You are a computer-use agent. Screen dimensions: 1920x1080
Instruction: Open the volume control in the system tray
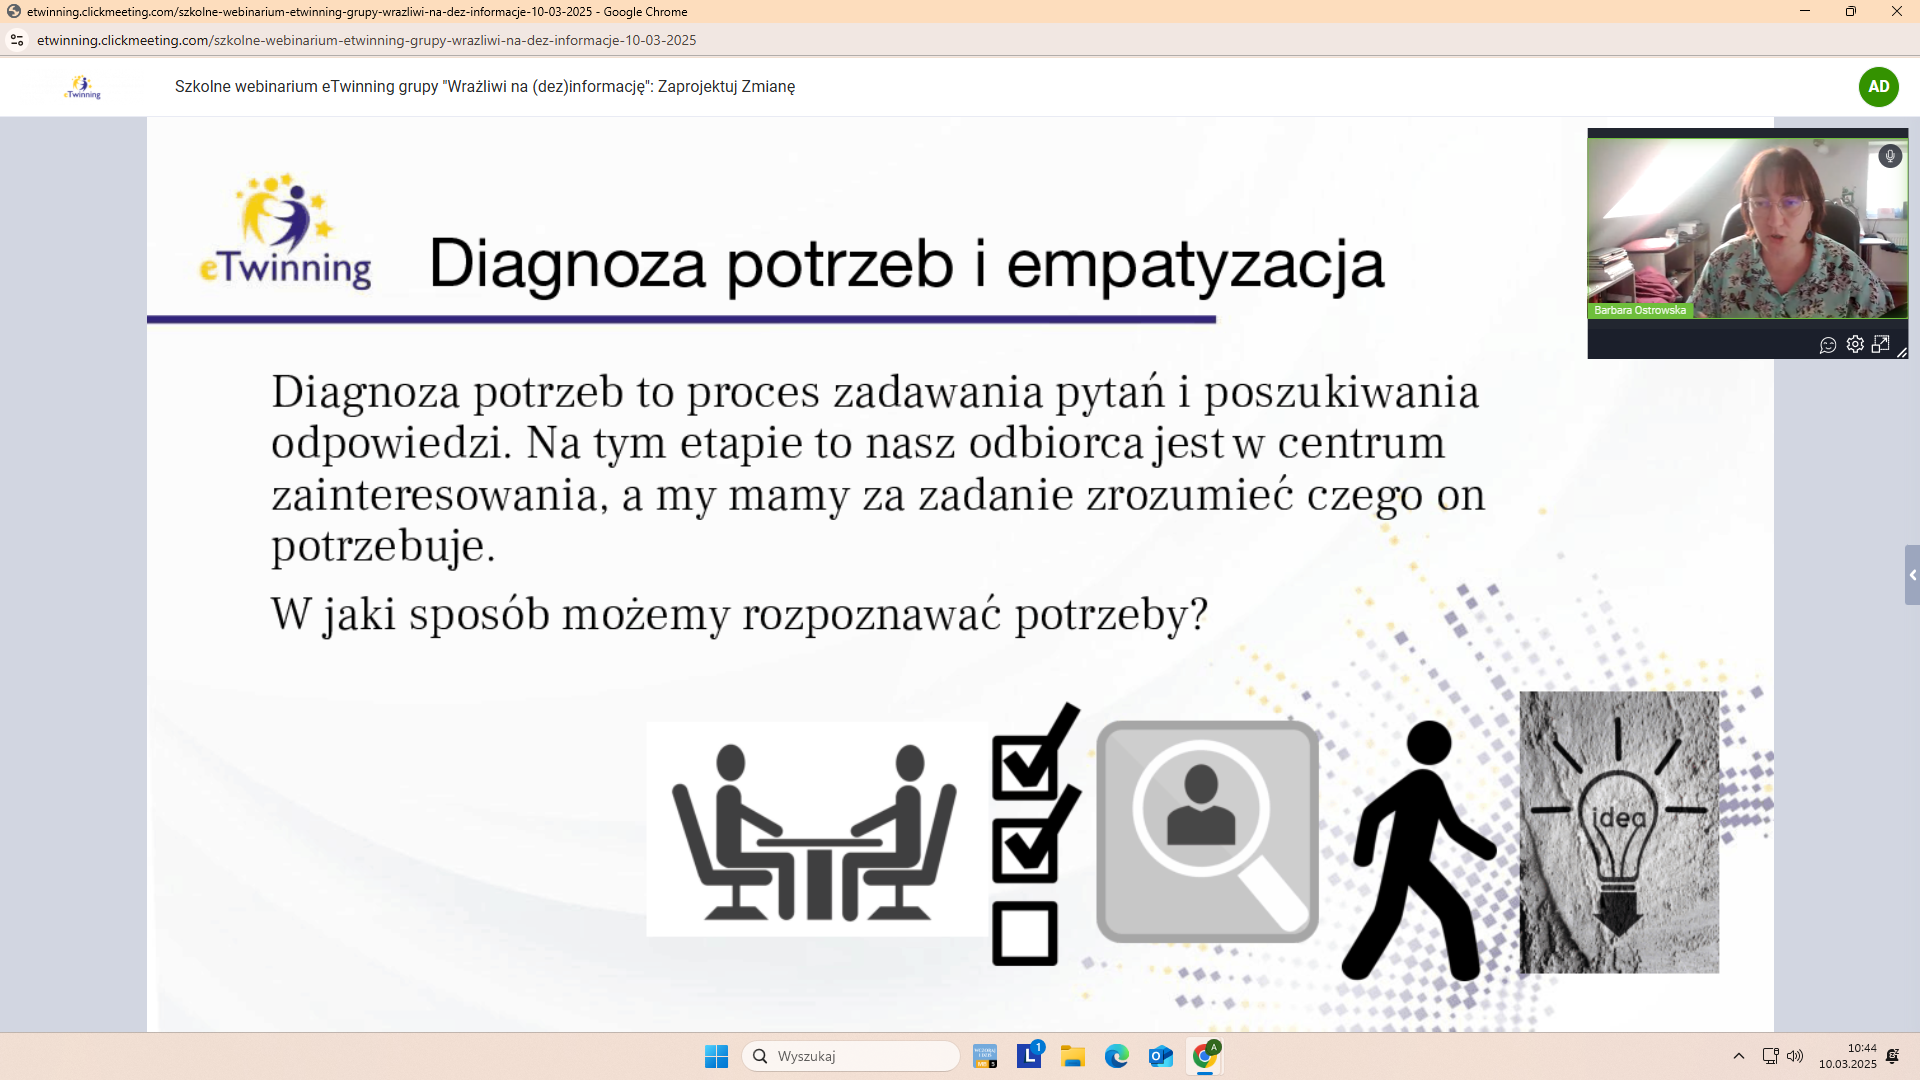[1795, 1056]
